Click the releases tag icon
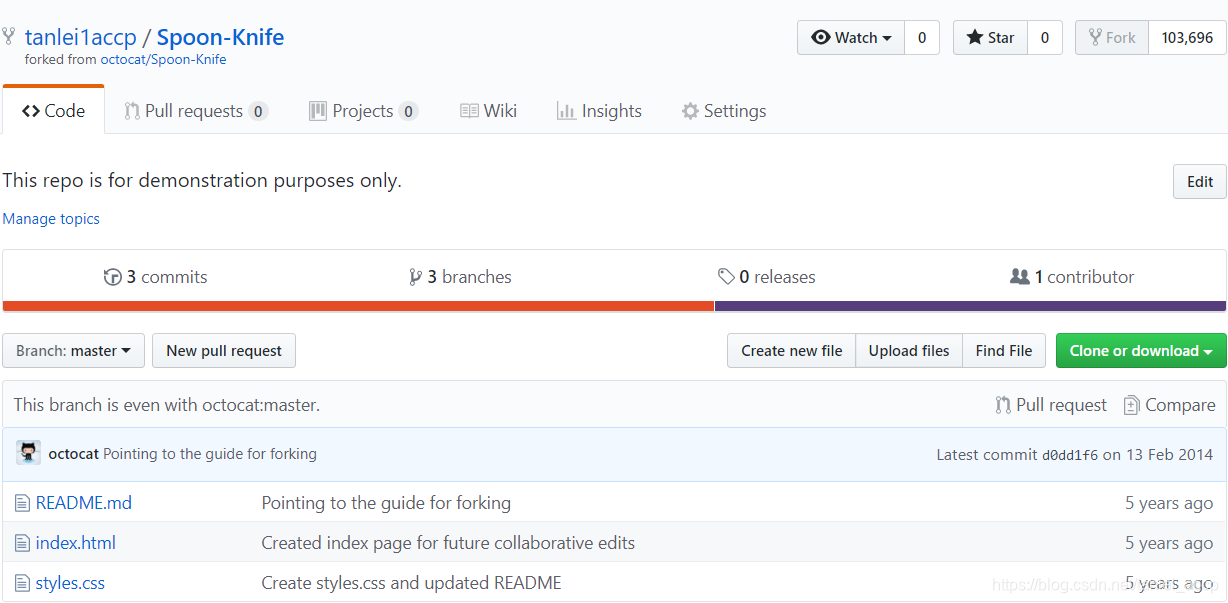Image resolution: width=1228 pixels, height=603 pixels. coord(726,277)
